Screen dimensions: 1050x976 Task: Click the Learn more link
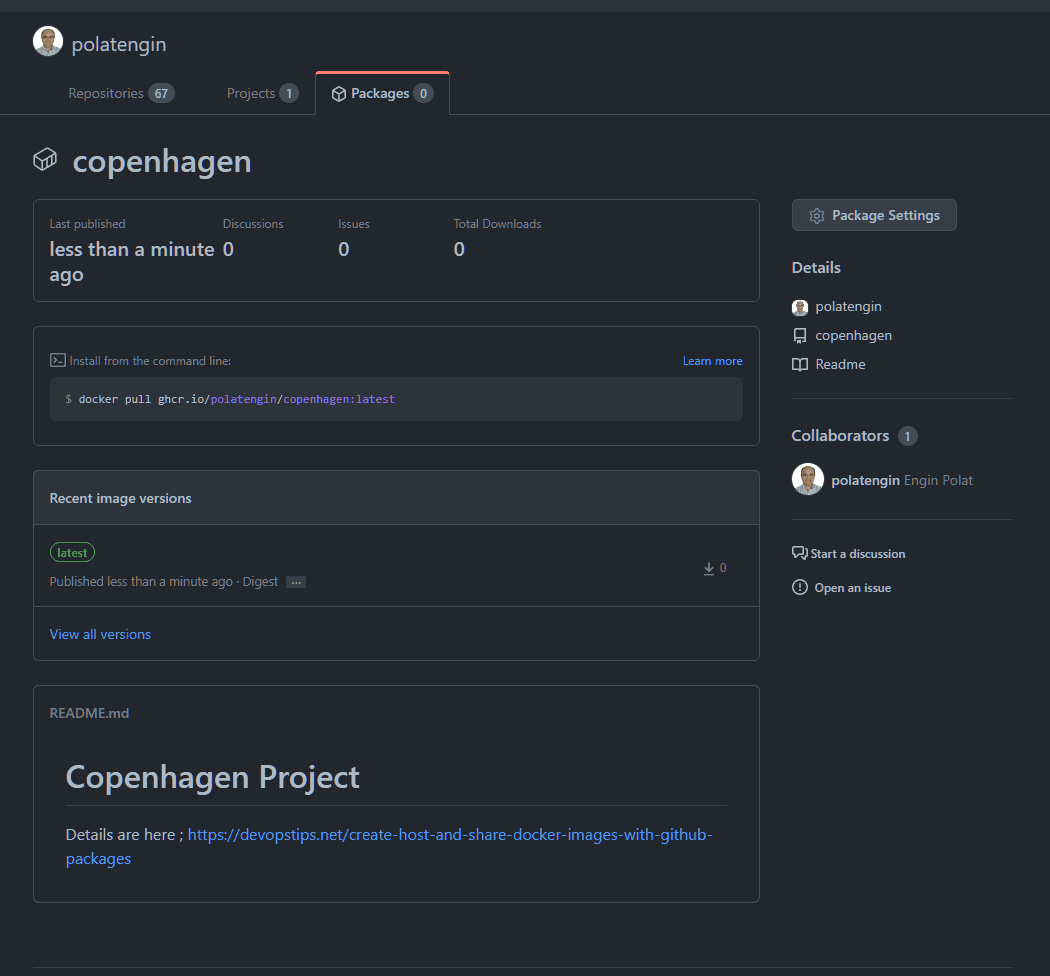pos(712,361)
